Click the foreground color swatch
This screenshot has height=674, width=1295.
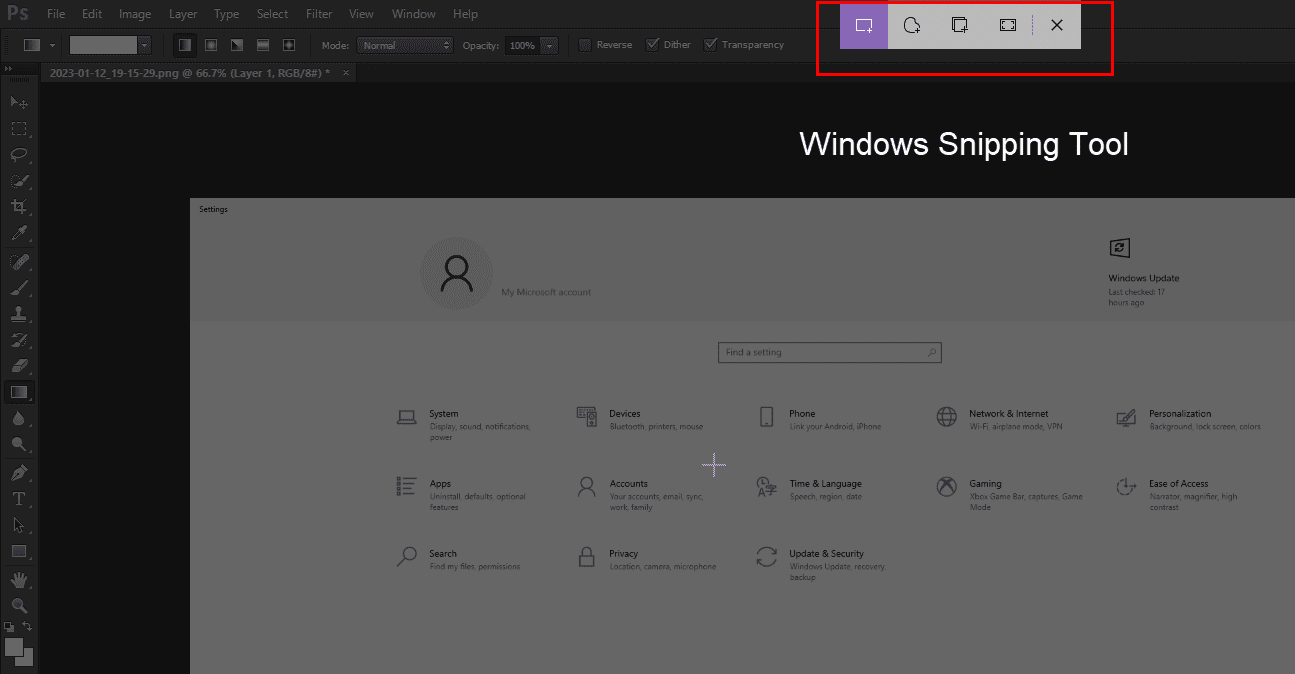point(13,646)
